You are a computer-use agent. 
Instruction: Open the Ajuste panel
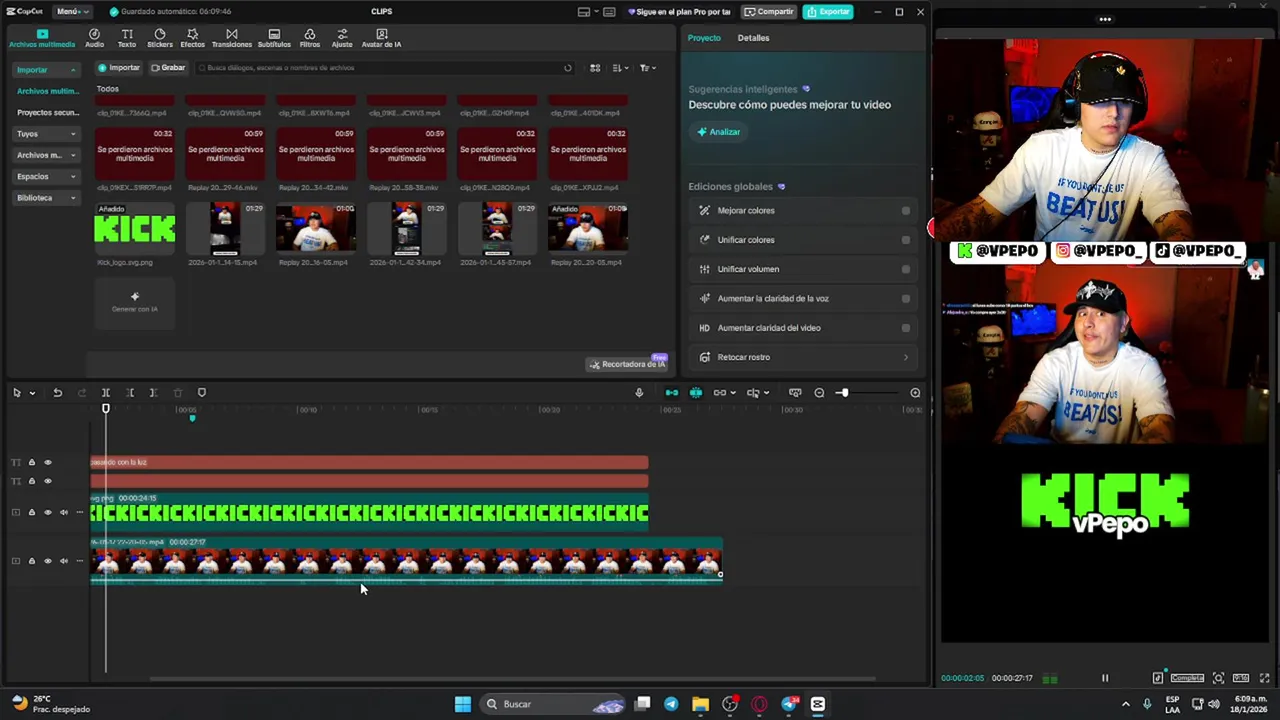tap(342, 38)
